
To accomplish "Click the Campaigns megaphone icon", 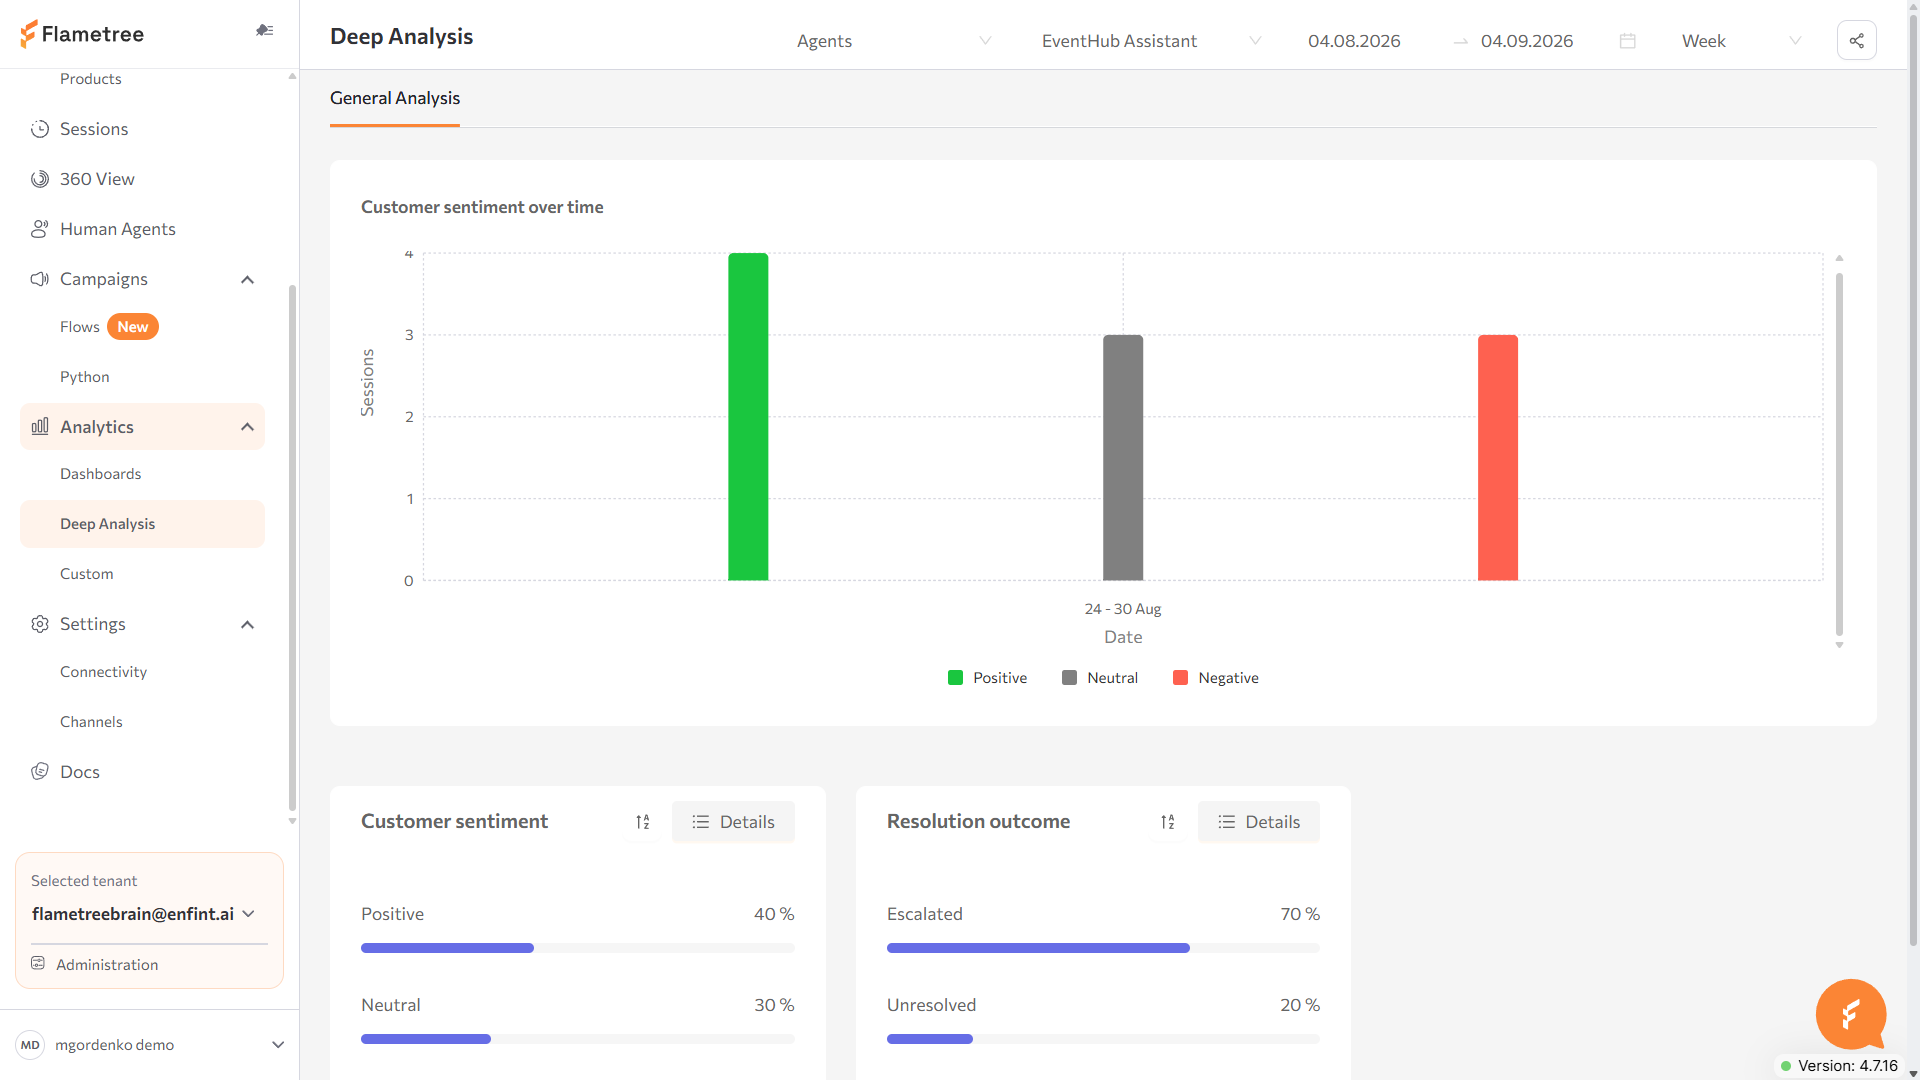I will [x=40, y=279].
